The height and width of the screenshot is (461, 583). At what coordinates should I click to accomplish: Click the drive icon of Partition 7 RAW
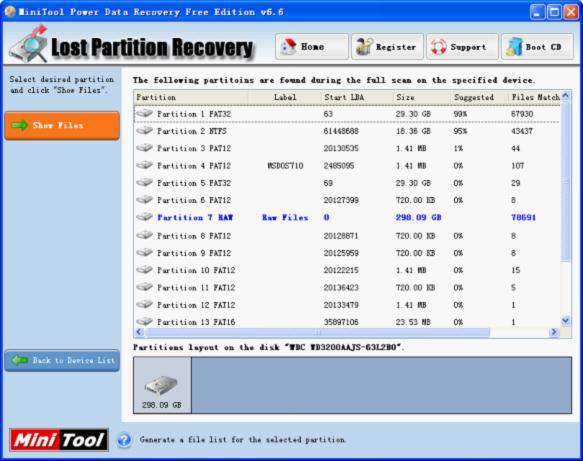pyautogui.click(x=145, y=217)
